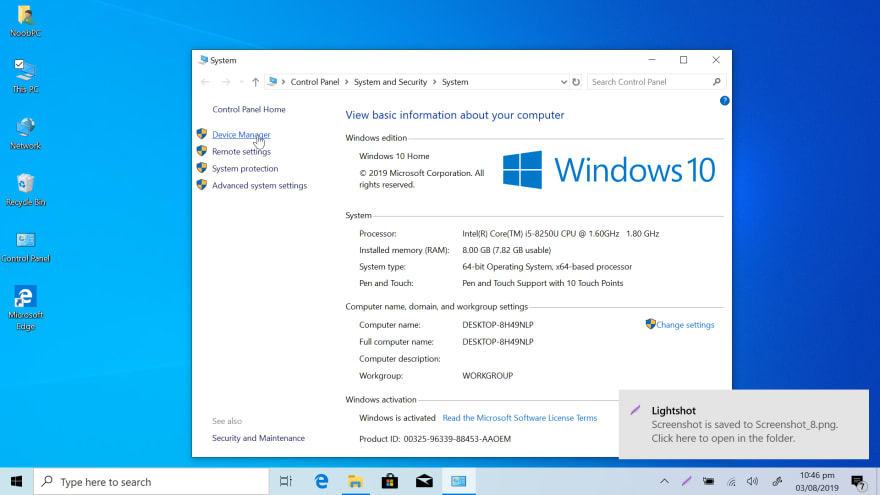Select Microsoft Edge desktop shortcut
This screenshot has height=495, width=880.
pos(25,308)
